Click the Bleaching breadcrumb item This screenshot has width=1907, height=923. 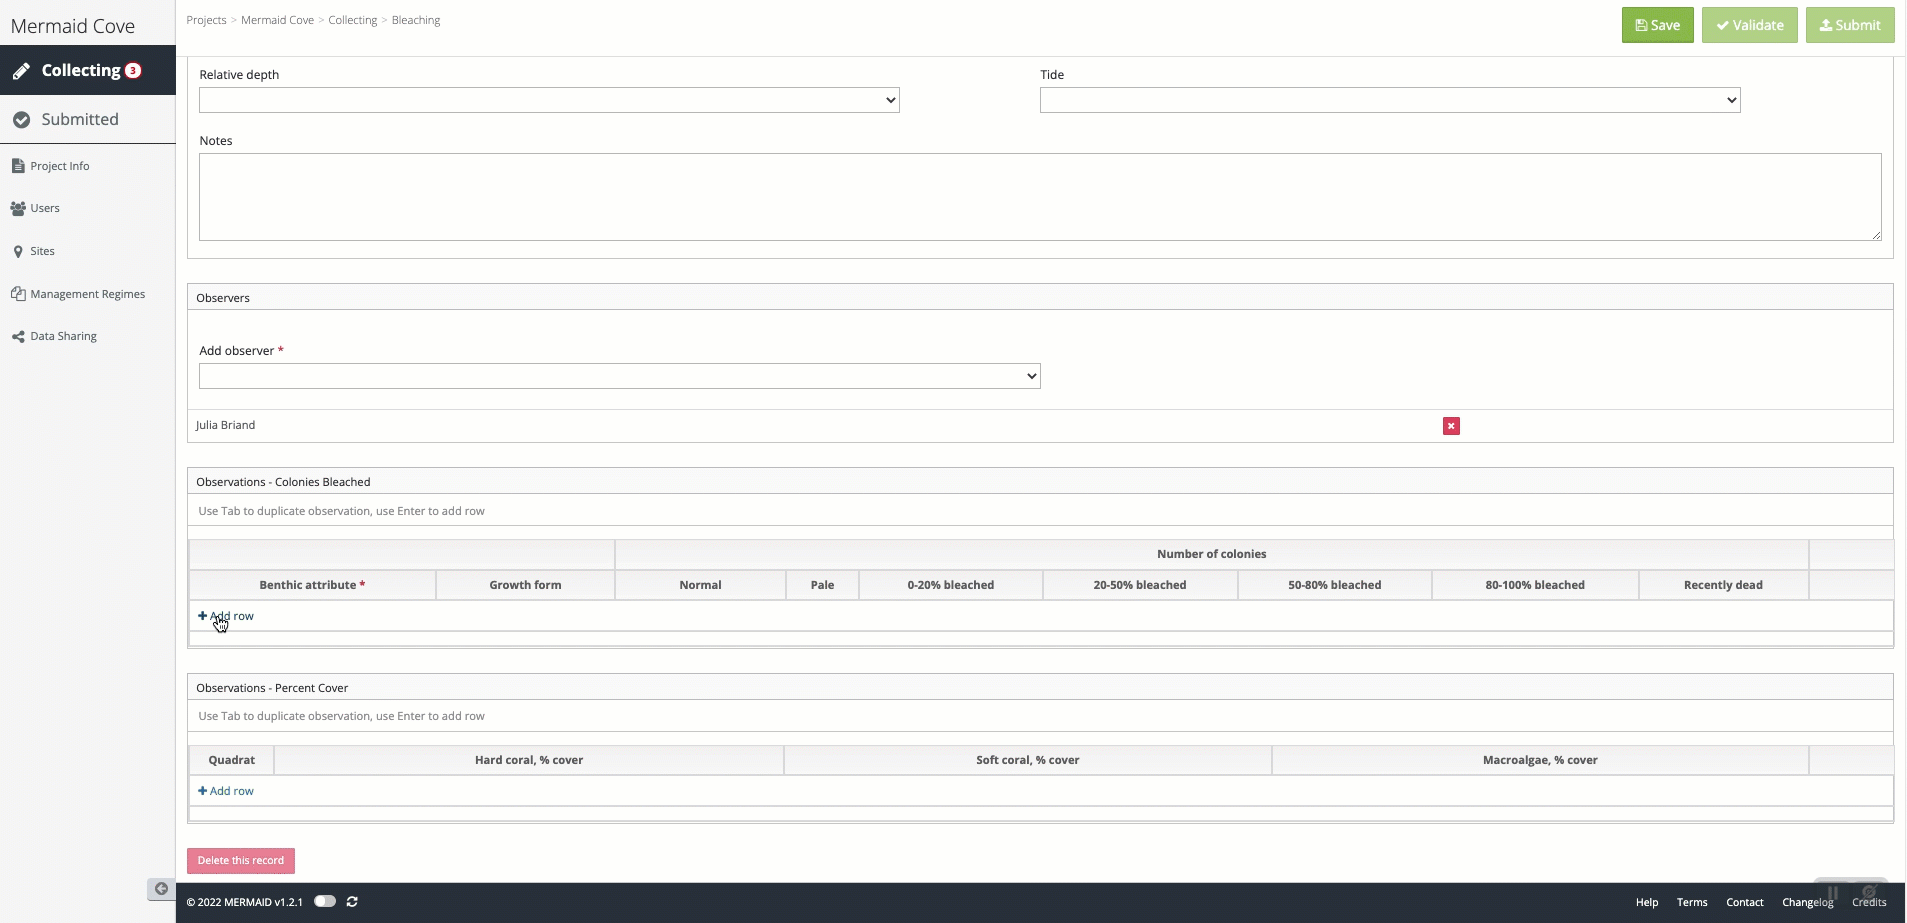pos(416,20)
